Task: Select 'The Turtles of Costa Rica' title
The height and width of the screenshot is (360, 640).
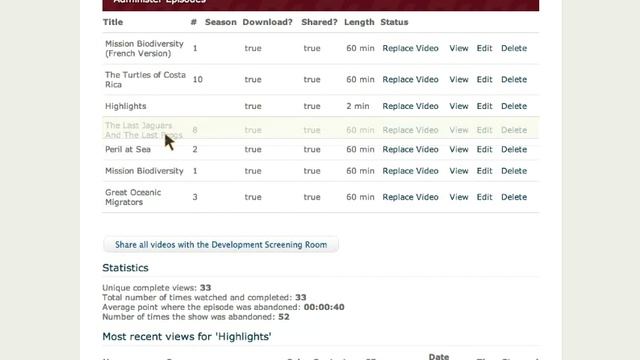Action: click(x=145, y=80)
